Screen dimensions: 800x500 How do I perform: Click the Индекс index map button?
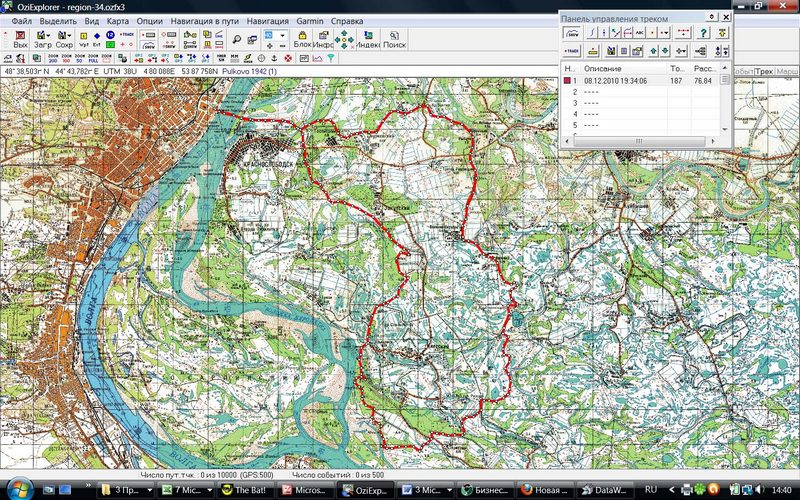[367, 39]
